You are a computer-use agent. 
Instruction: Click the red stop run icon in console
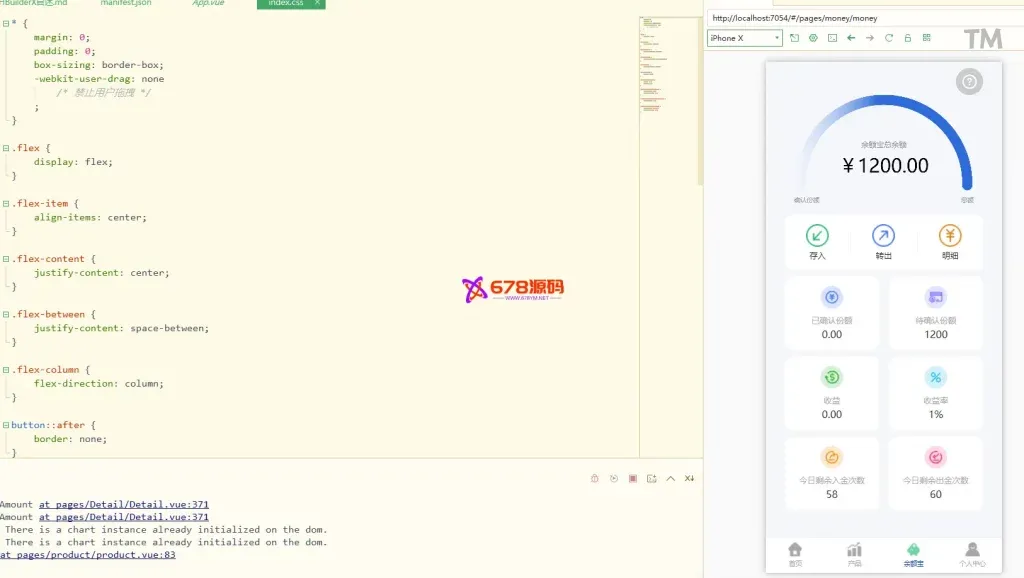pos(632,479)
